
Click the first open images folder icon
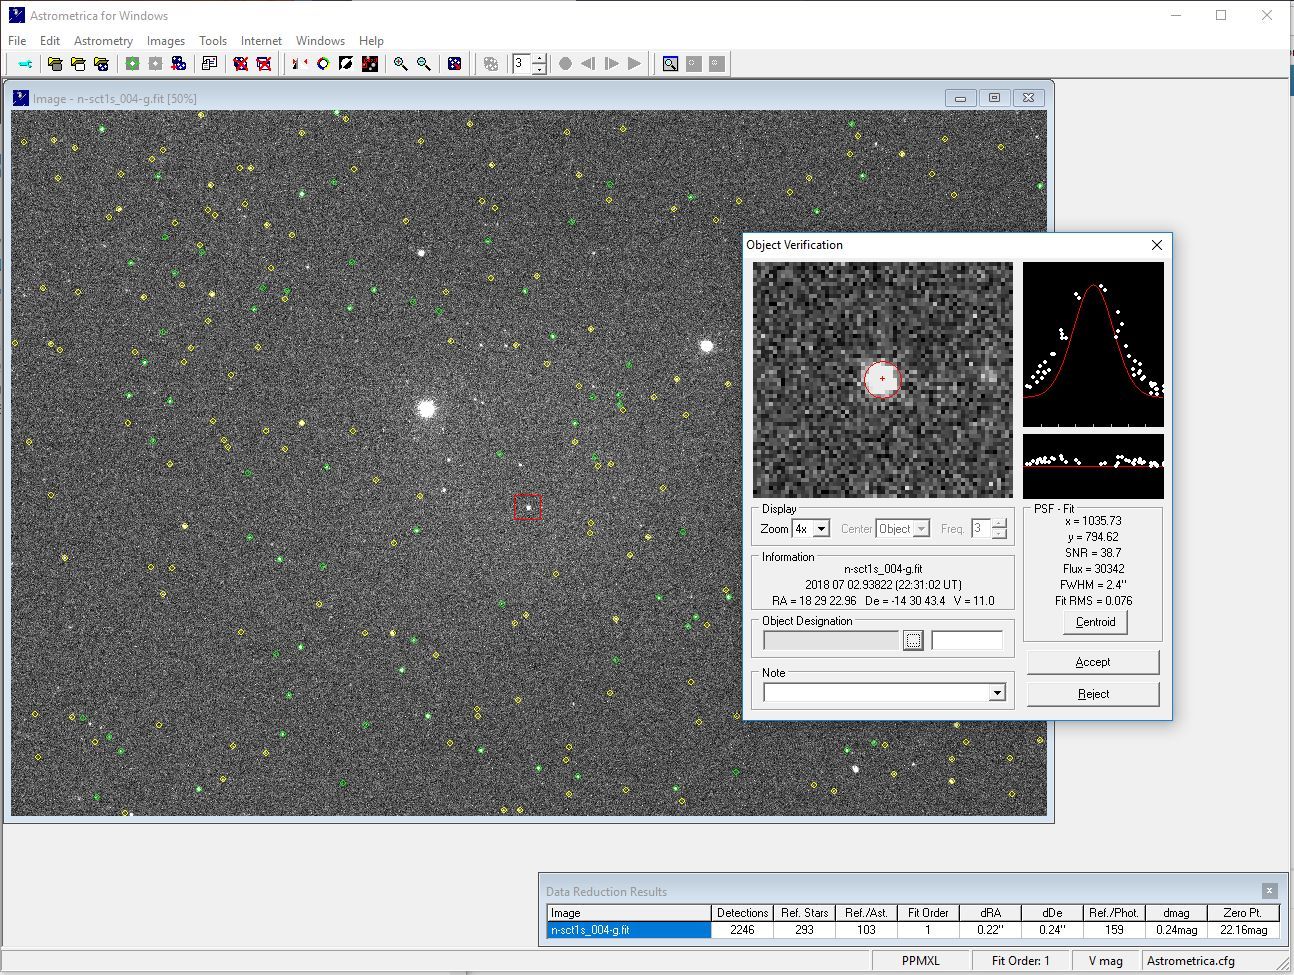(x=55, y=64)
